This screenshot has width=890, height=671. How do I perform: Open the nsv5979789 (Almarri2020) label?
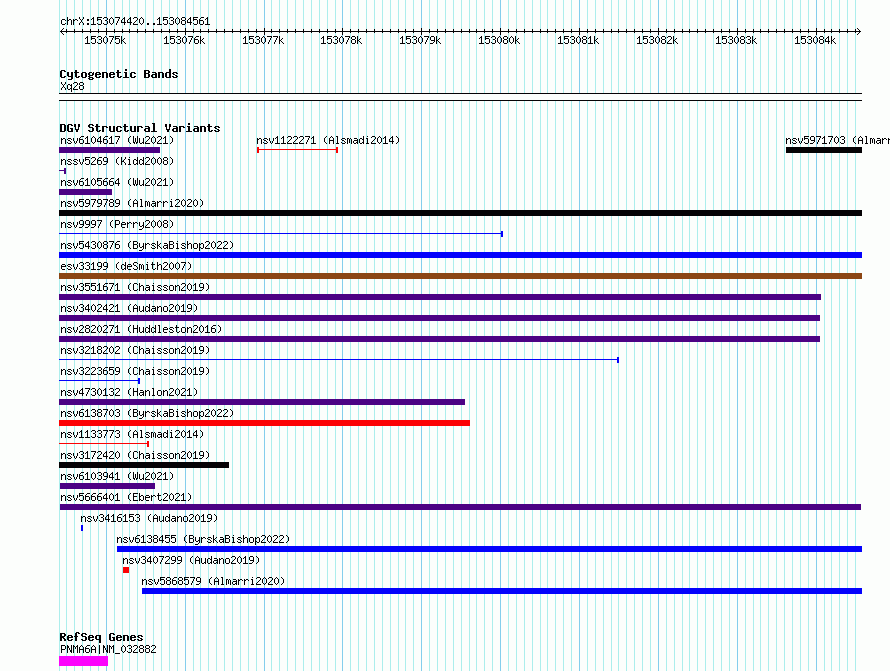[x=132, y=203]
